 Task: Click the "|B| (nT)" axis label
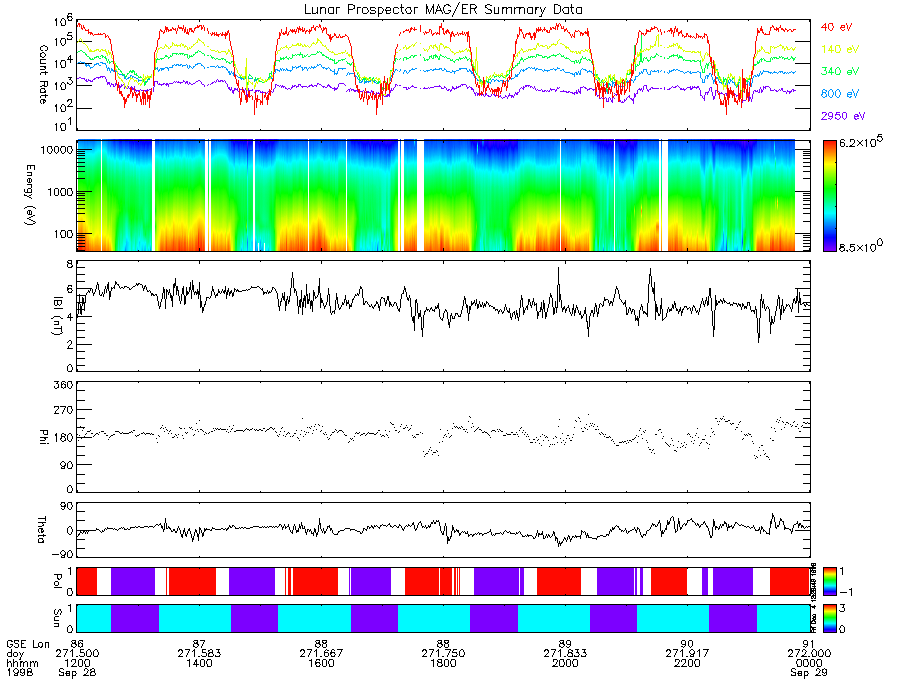[57, 316]
